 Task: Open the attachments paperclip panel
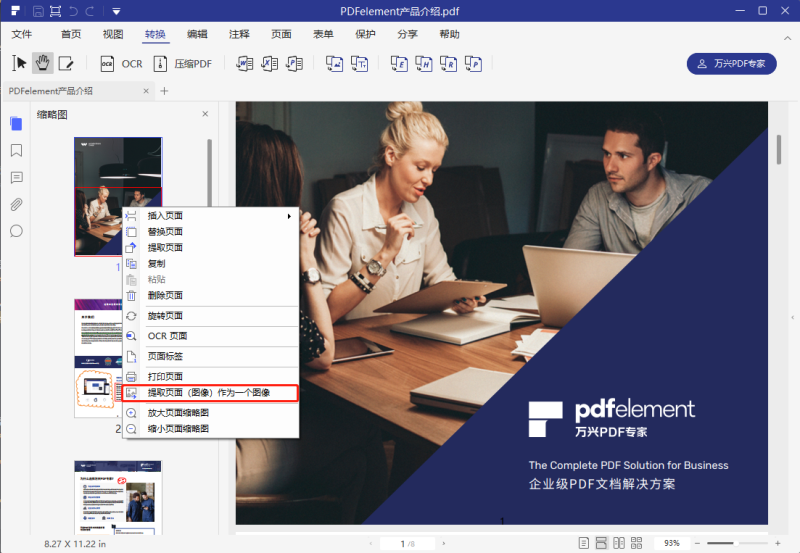[16, 205]
